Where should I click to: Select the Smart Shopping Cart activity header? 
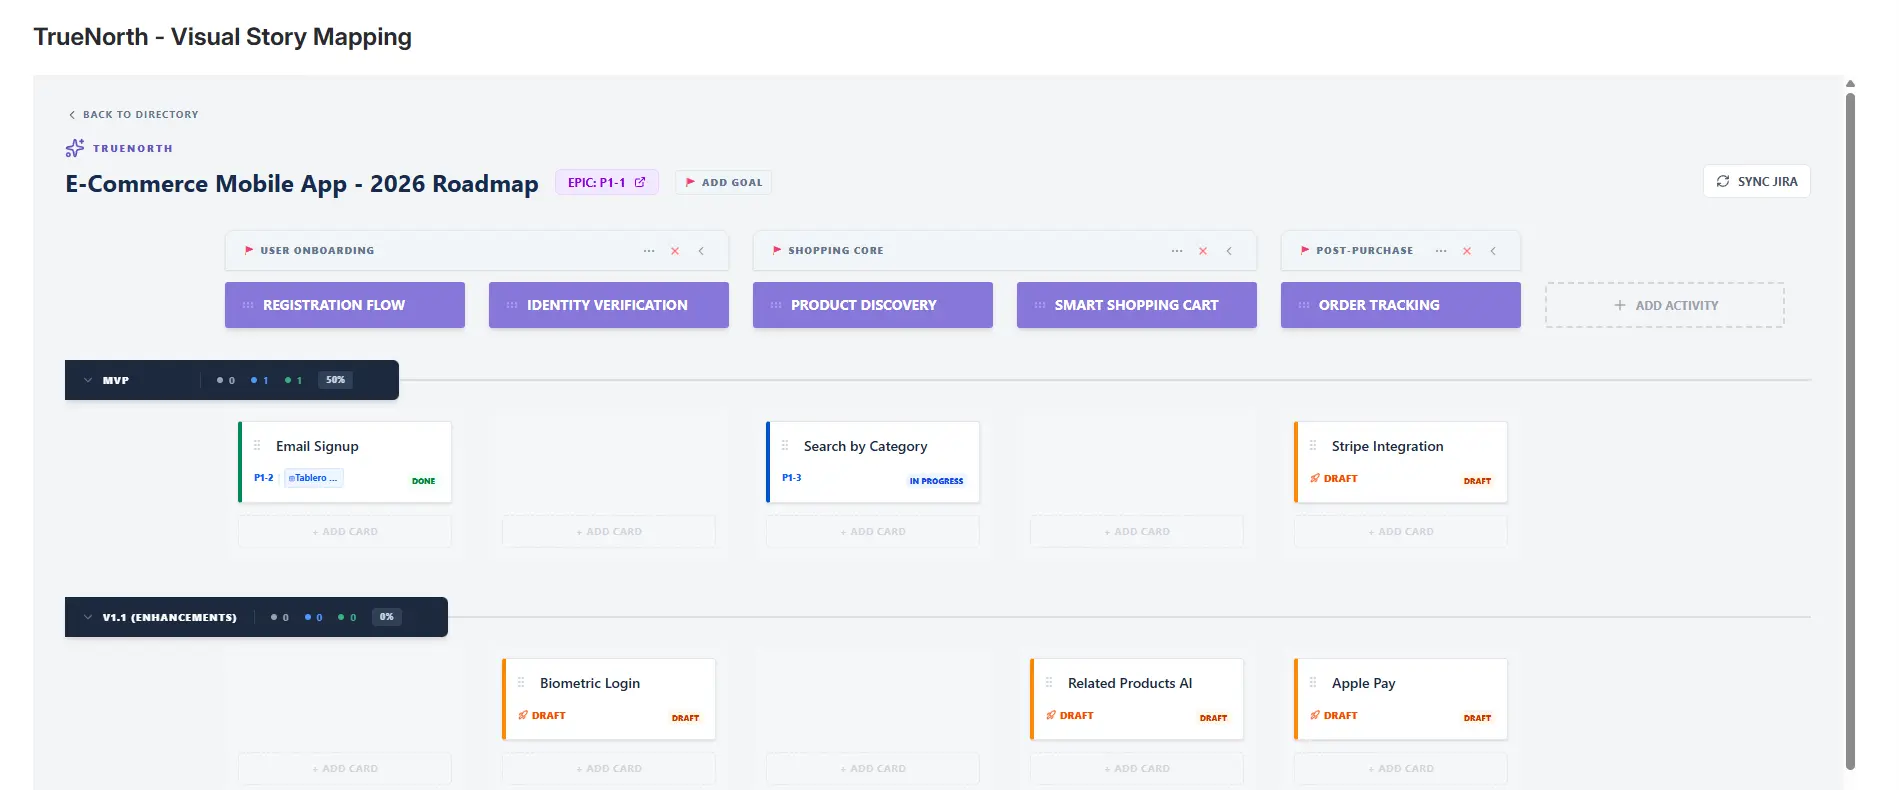(x=1136, y=305)
